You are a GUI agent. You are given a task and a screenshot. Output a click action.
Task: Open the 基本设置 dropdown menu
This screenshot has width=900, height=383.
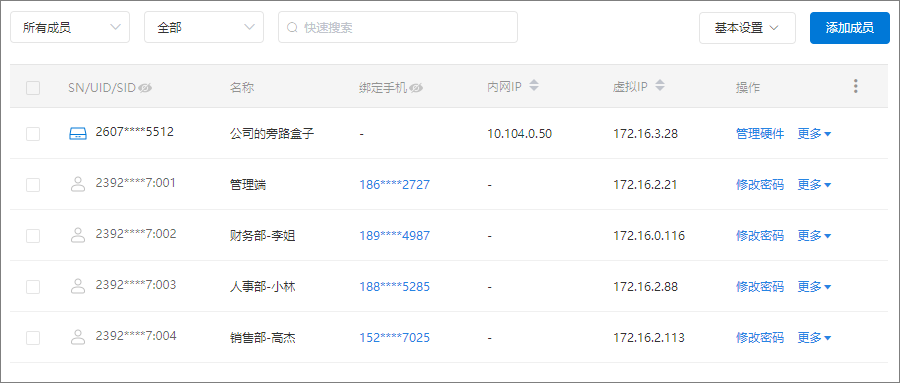[747, 28]
